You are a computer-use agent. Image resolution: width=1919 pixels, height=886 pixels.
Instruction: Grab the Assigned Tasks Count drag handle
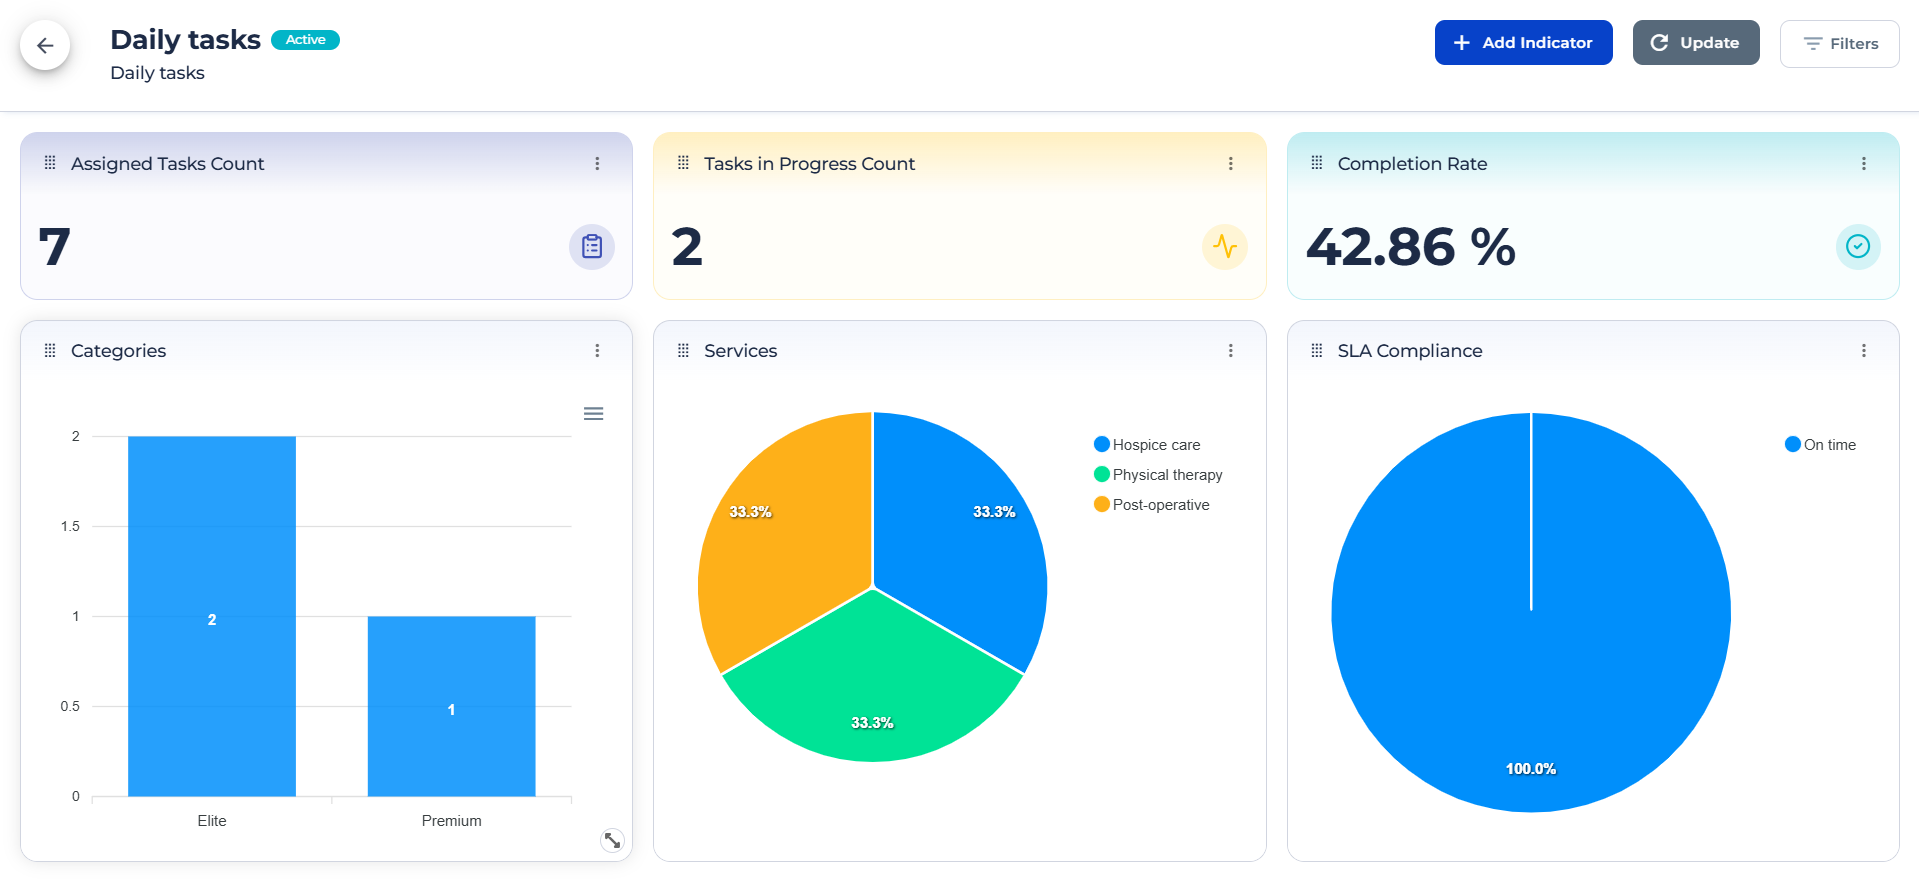coord(50,163)
